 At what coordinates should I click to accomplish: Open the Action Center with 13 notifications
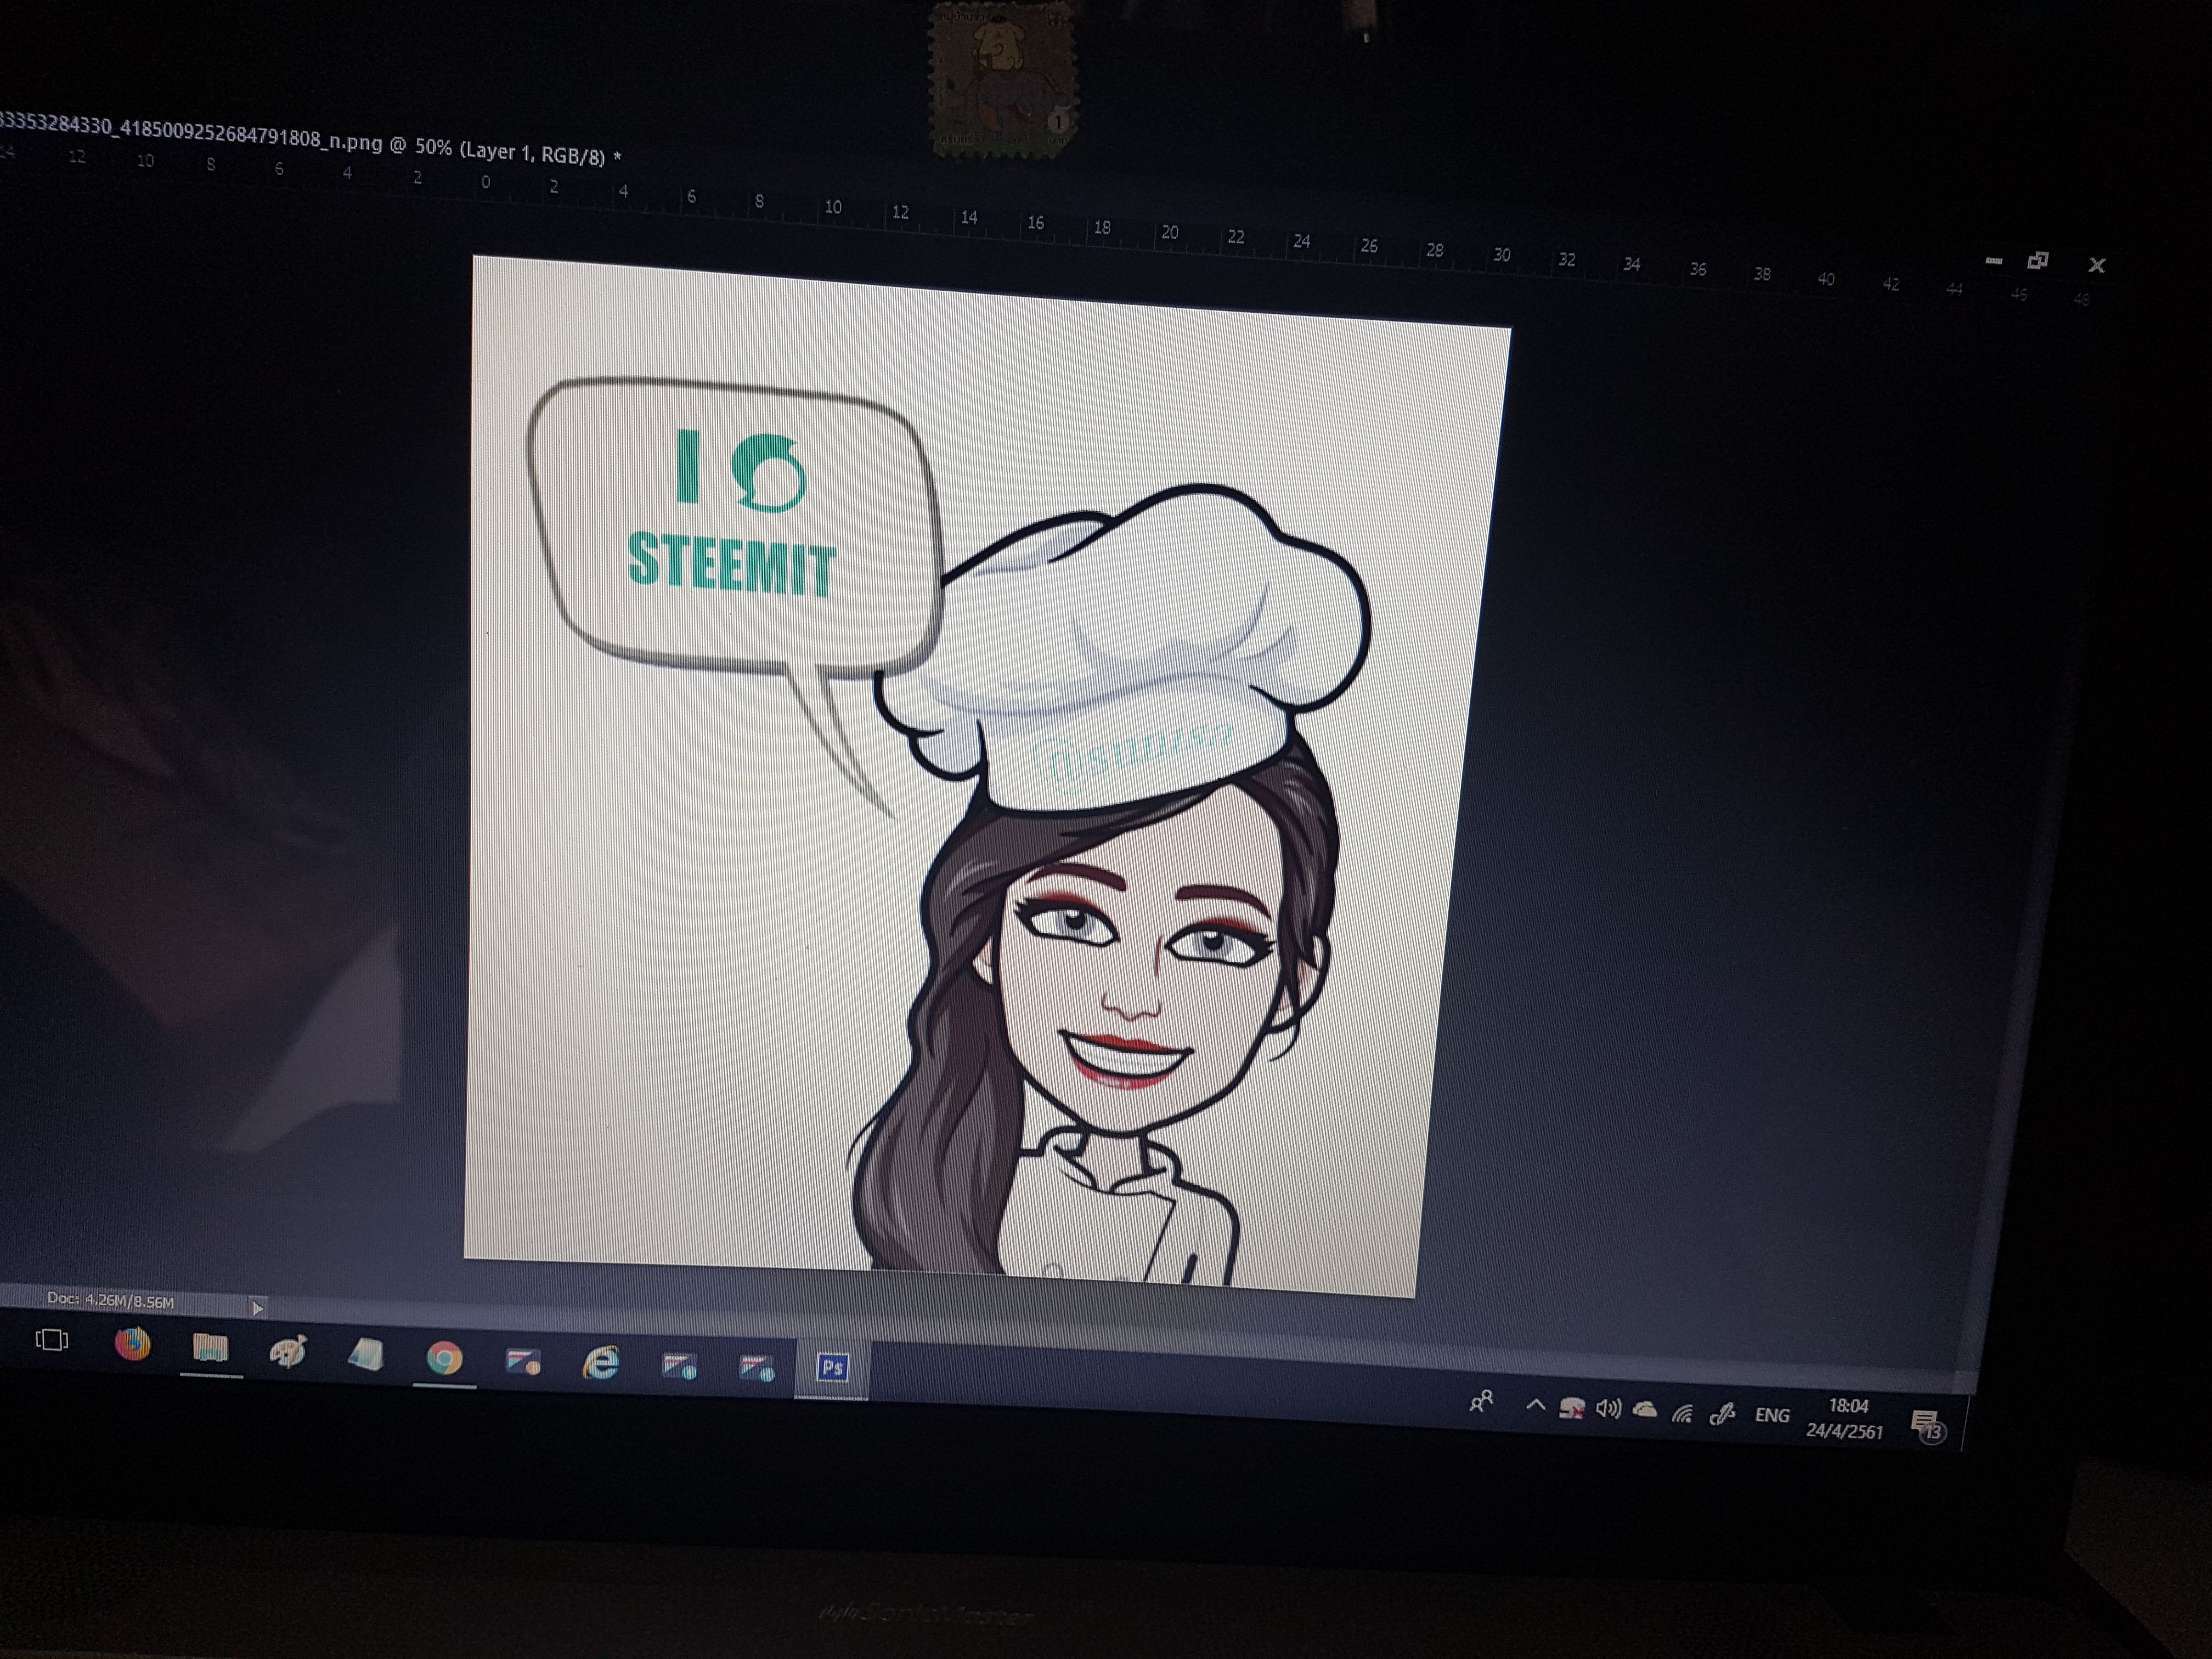pyautogui.click(x=1927, y=1425)
